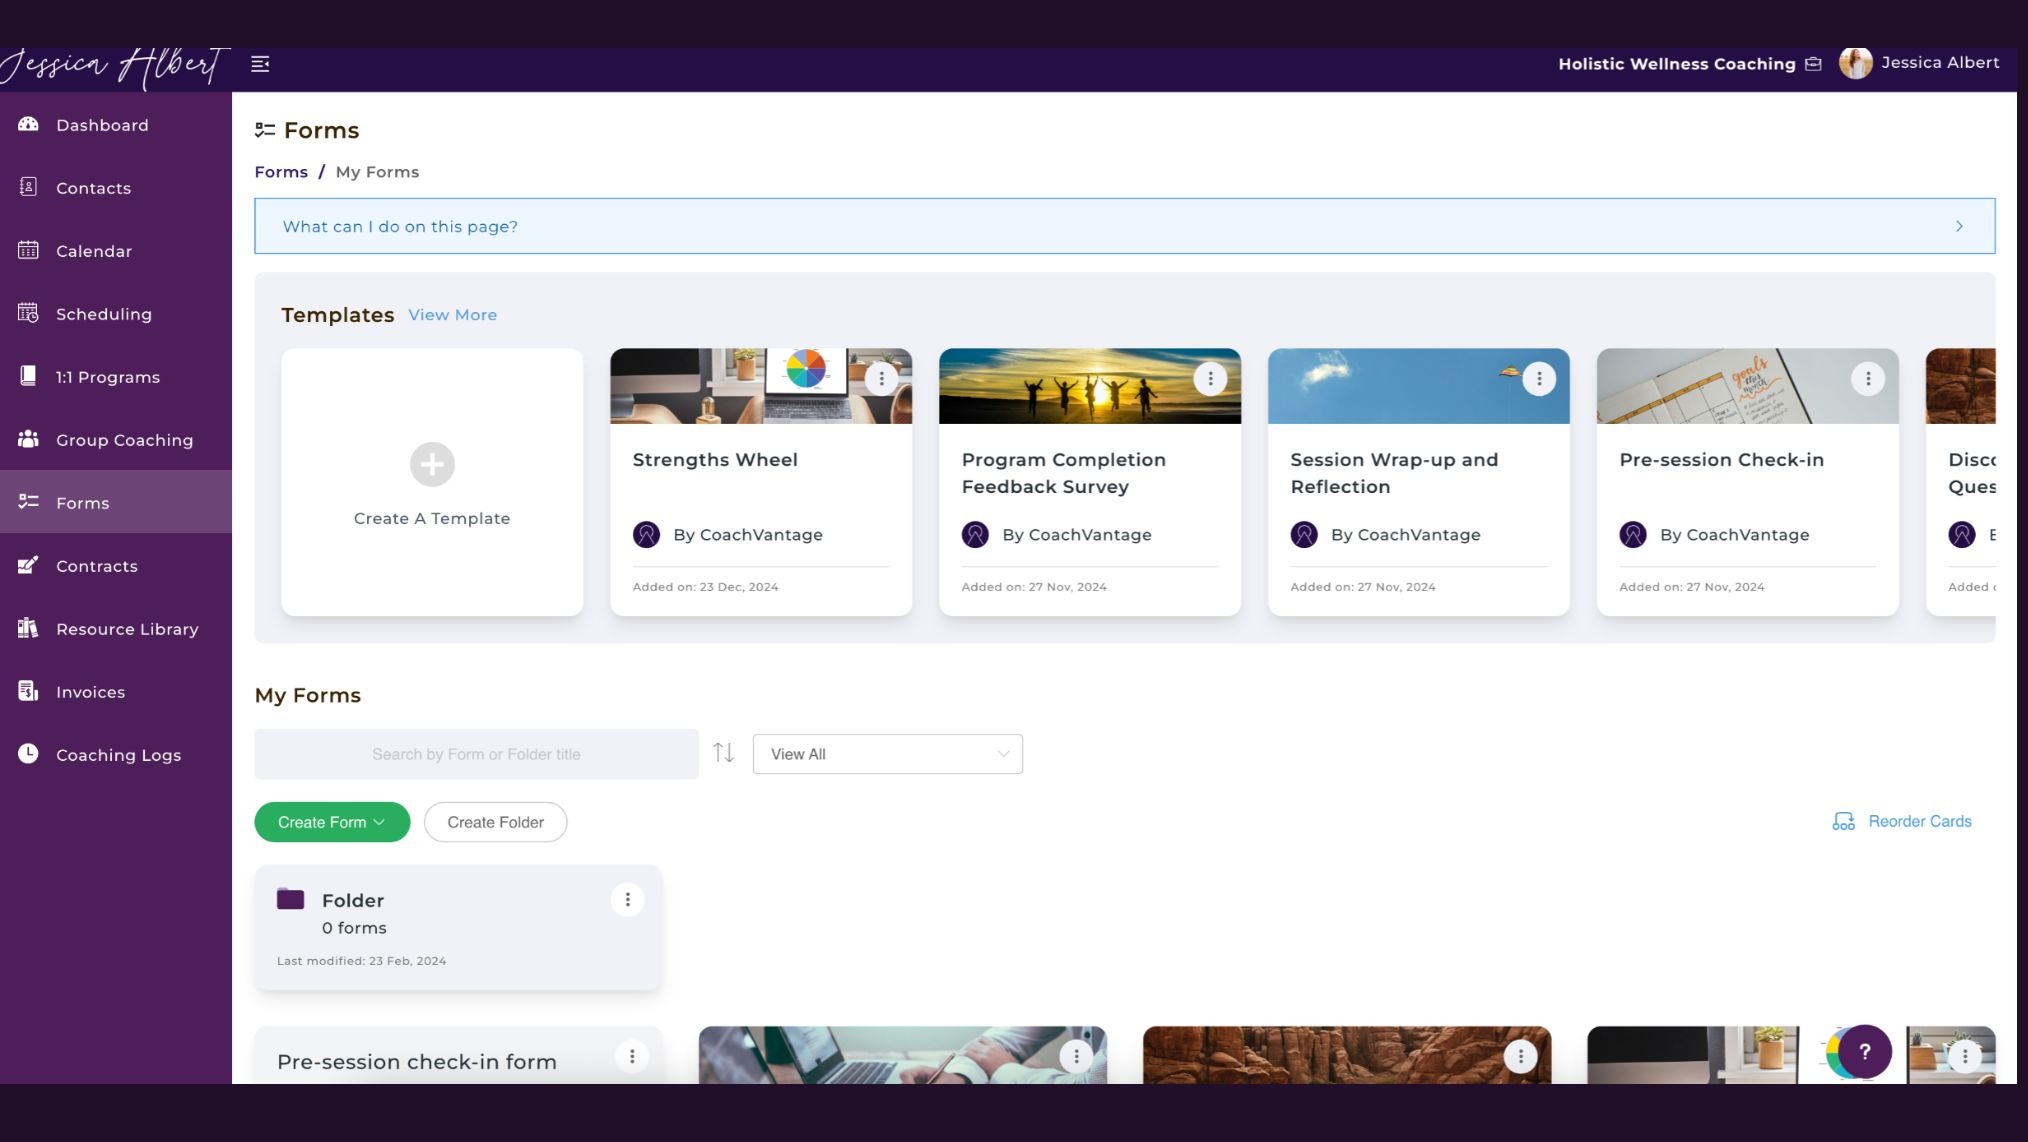Expand the 'What can I do on this page?' banner
Viewport: 2028px width, 1142px height.
(x=1124, y=226)
